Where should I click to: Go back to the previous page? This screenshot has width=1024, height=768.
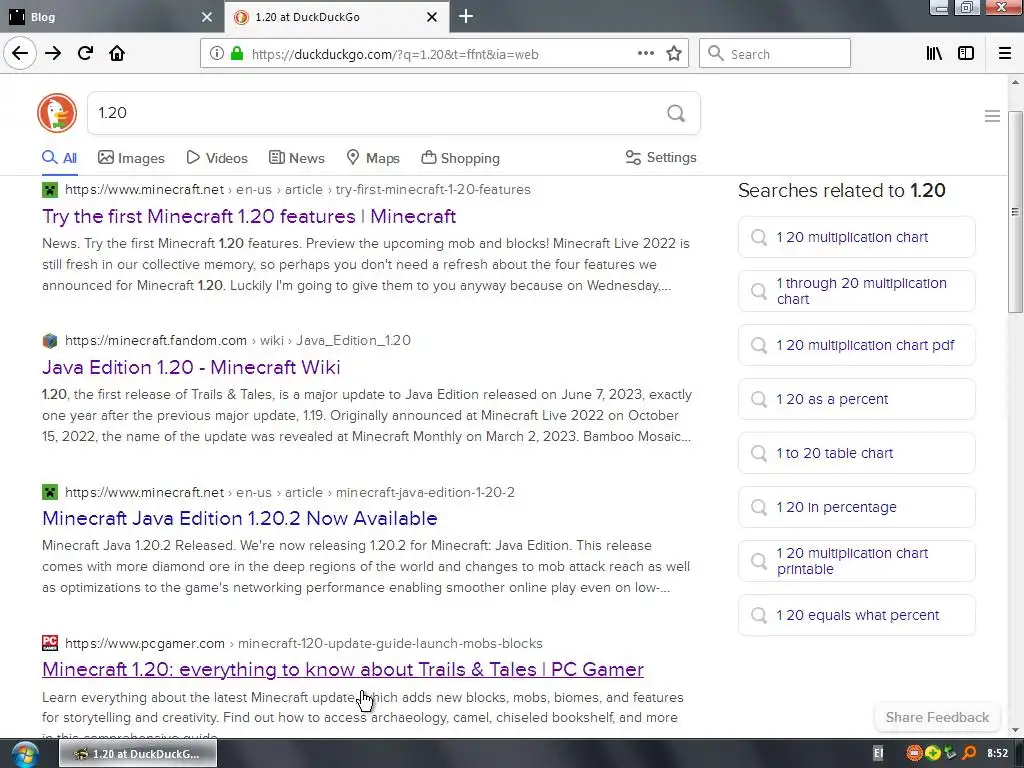pyautogui.click(x=20, y=54)
